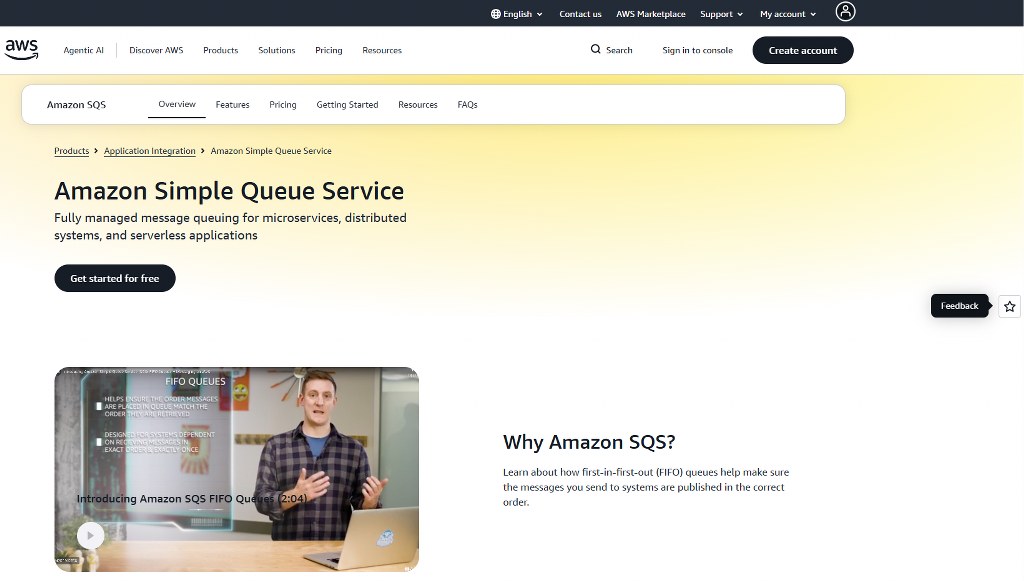Click the Amazon Simple Queue Service heading
This screenshot has width=1024, height=581.
[x=229, y=191]
